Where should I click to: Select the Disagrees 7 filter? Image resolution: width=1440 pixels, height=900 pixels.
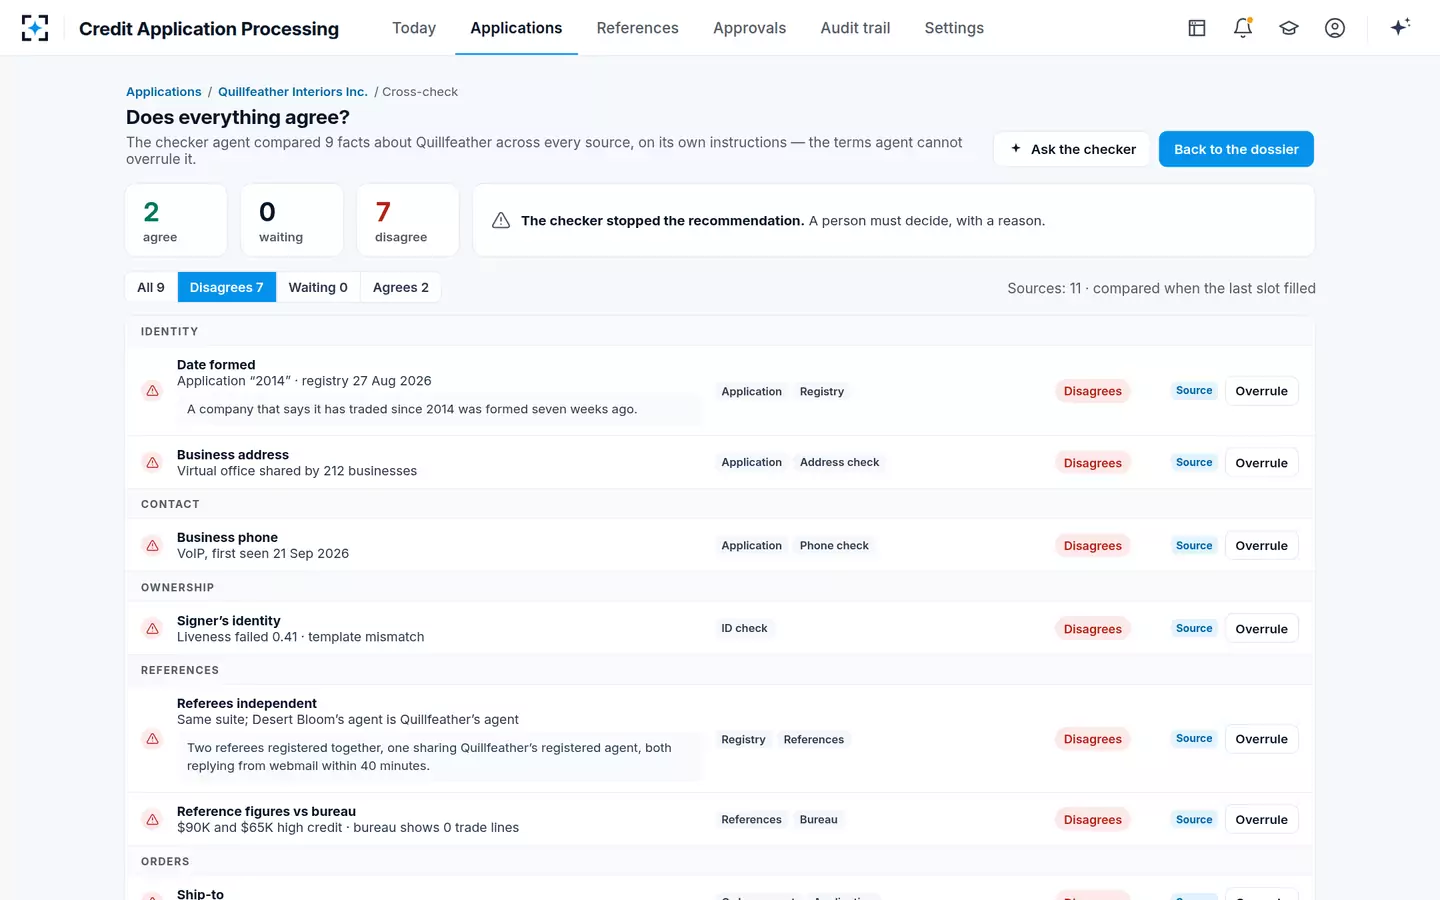click(227, 287)
